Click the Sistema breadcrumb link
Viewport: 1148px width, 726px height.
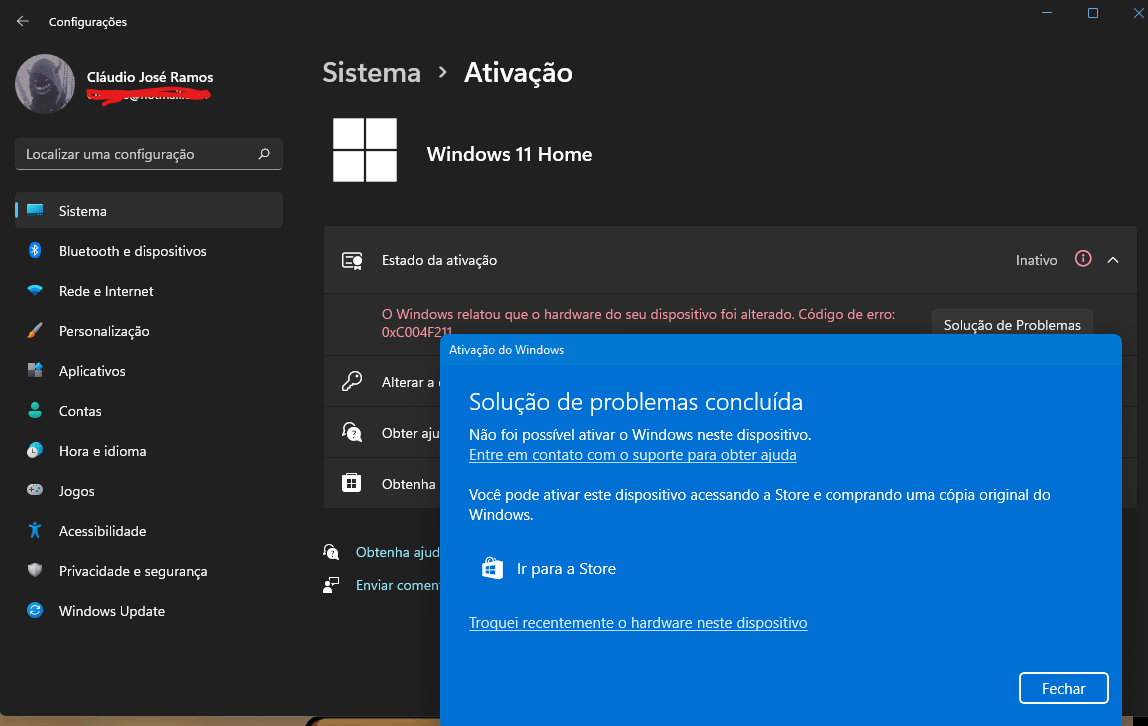pyautogui.click(x=371, y=72)
